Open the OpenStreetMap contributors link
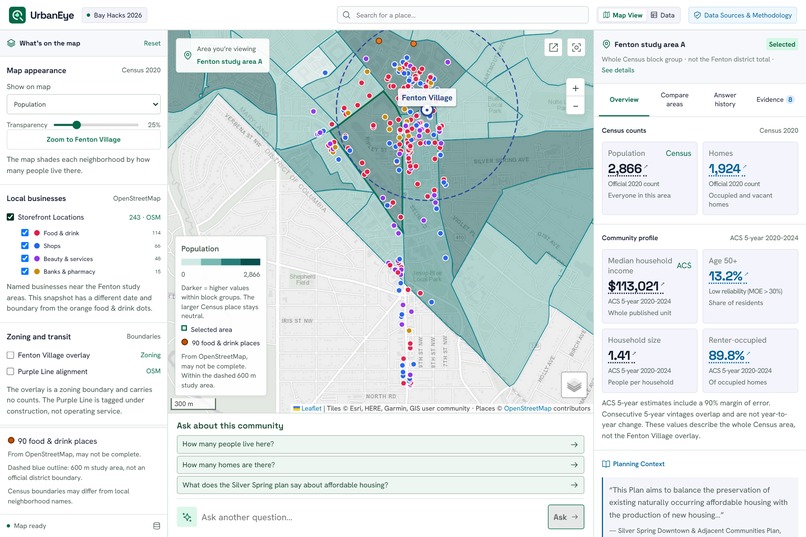This screenshot has width=806, height=537. 527,409
